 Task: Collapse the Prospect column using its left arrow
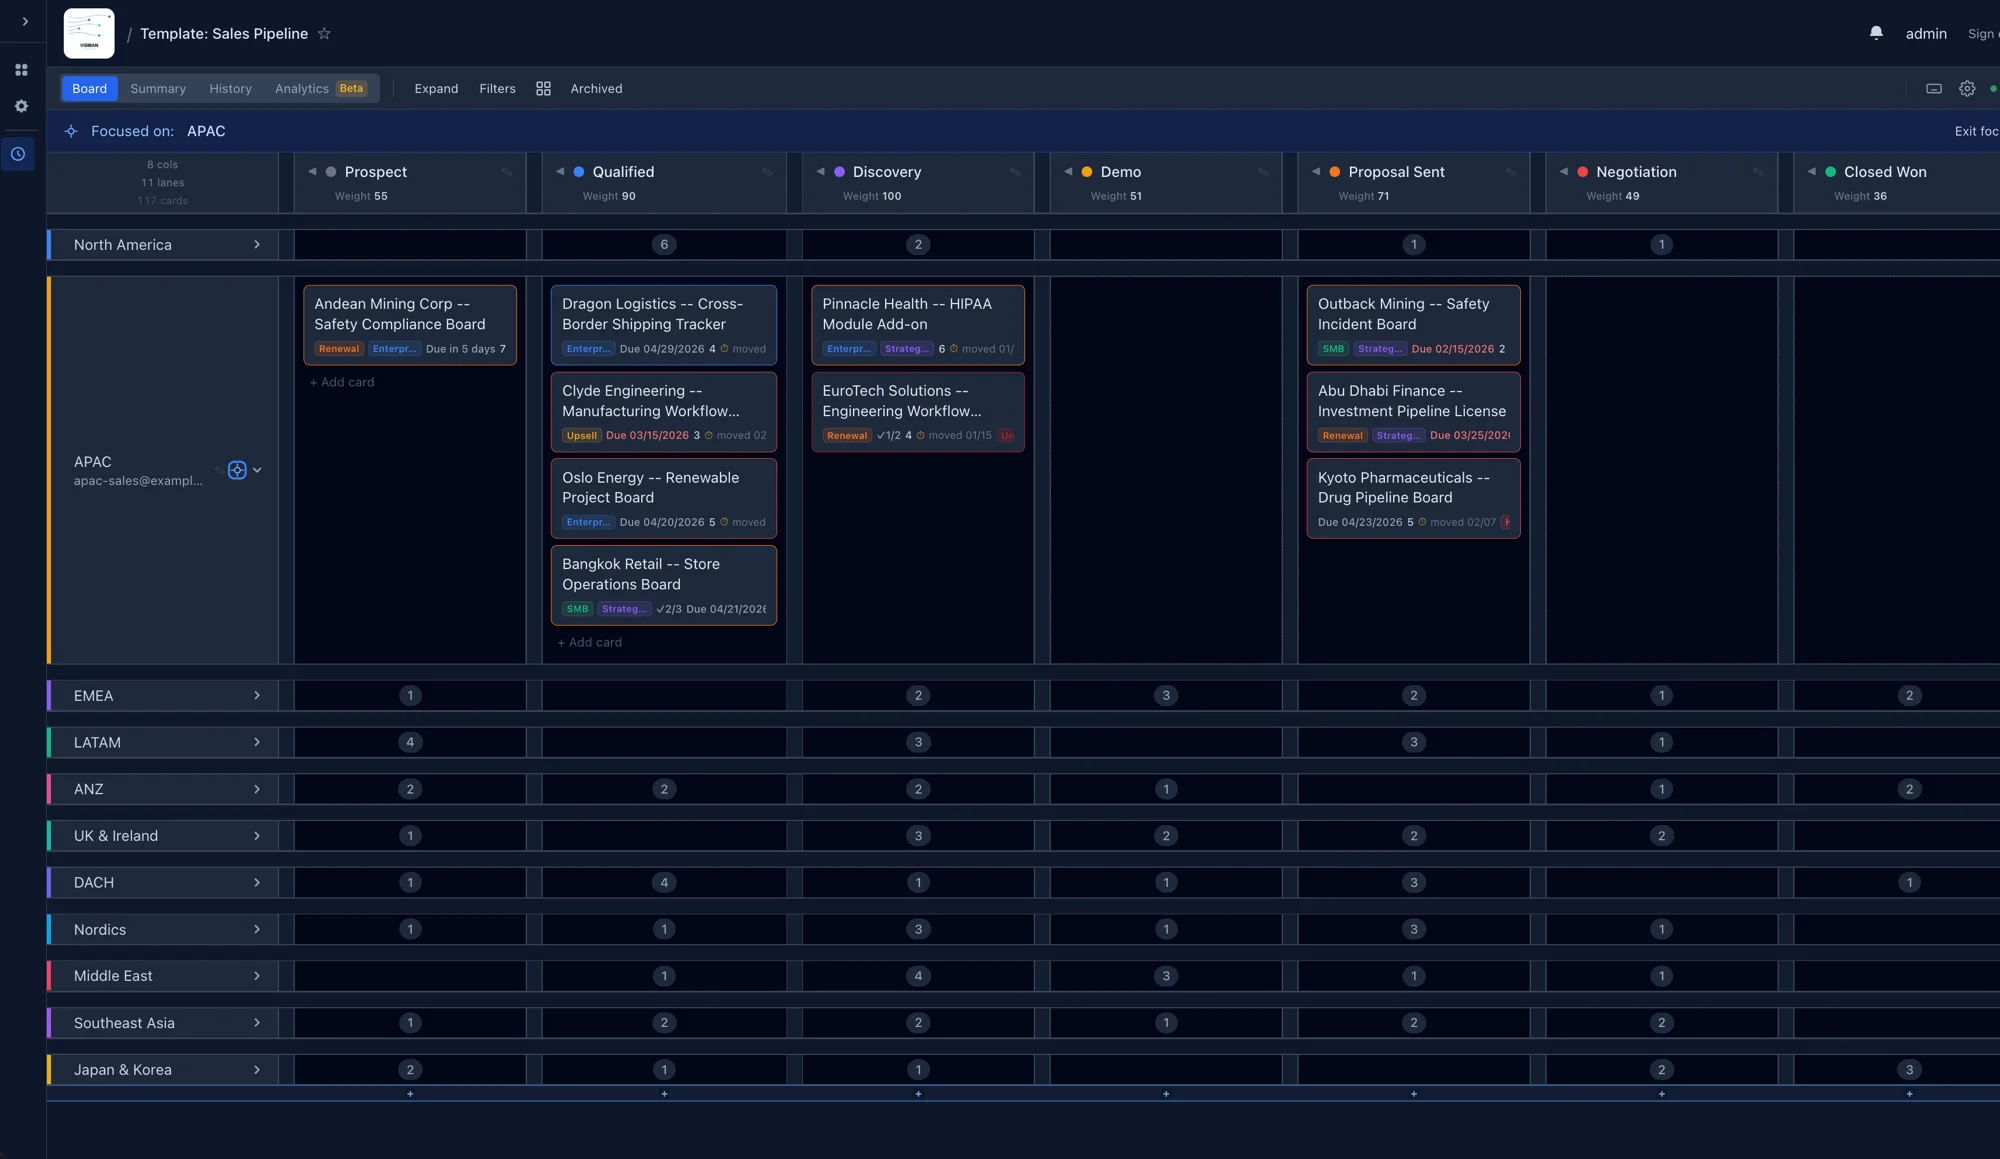[x=313, y=171]
